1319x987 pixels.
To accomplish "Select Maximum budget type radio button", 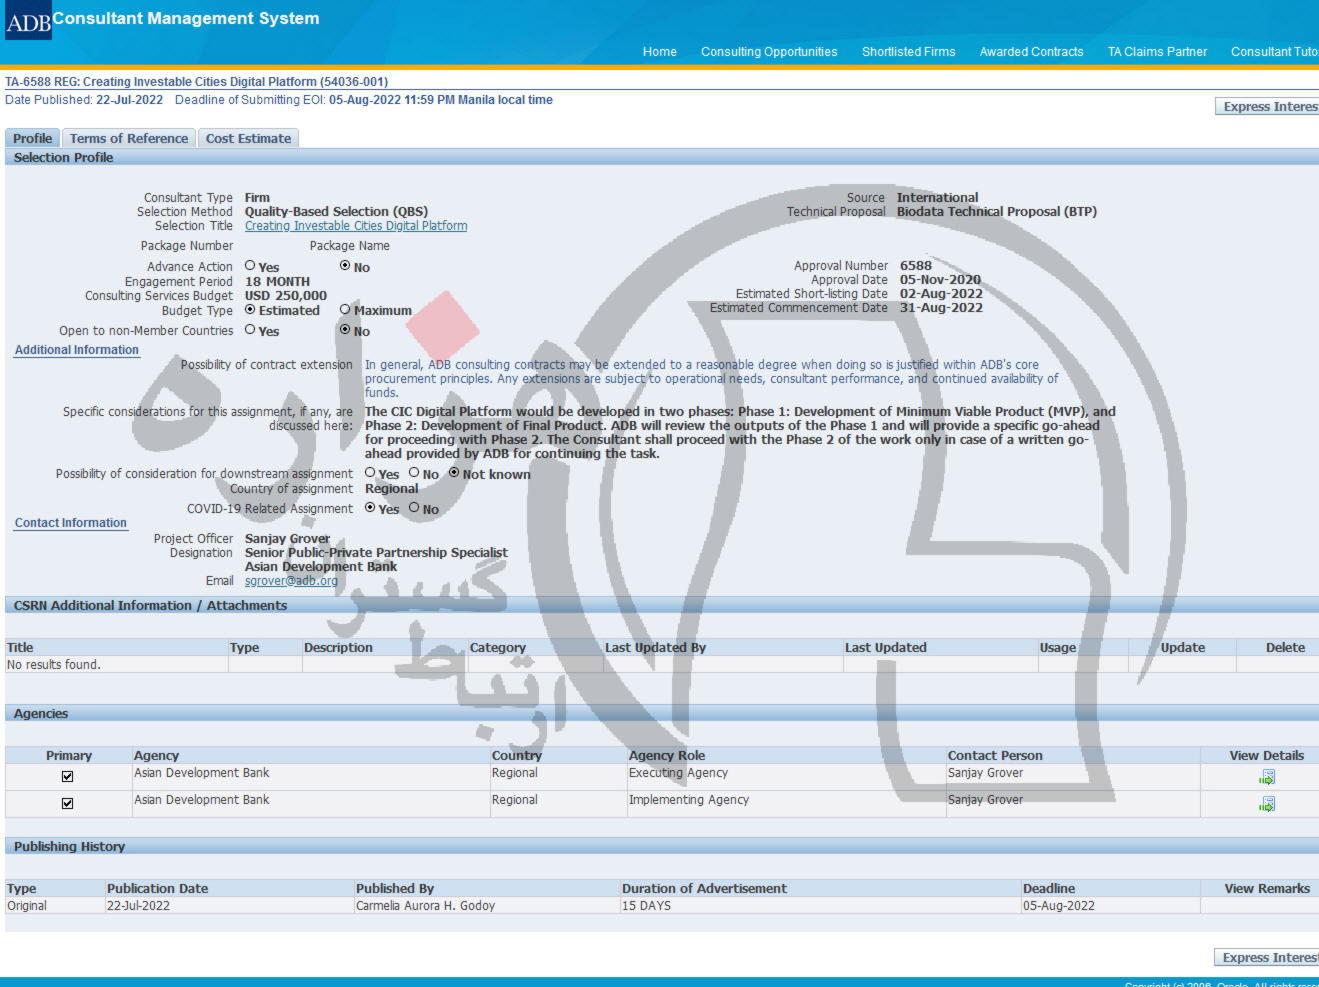I will (345, 310).
